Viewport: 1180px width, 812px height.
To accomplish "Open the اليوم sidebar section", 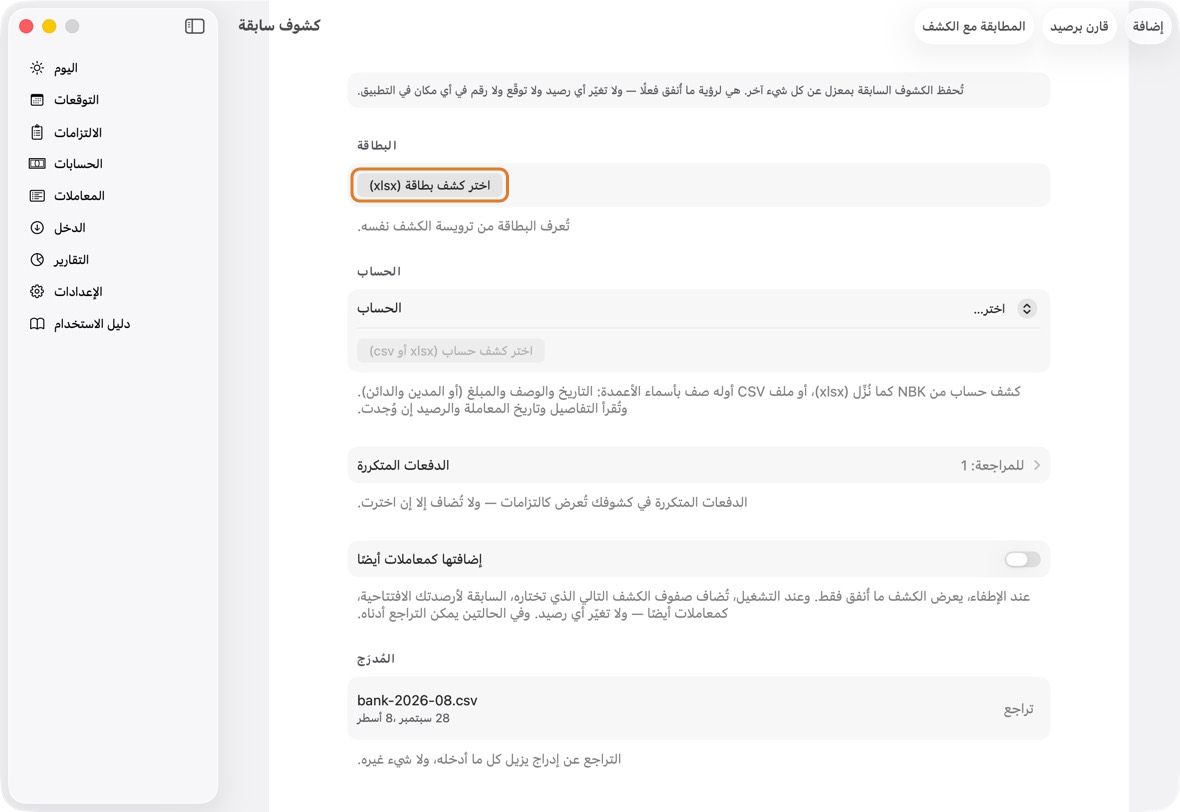I will click(113, 68).
